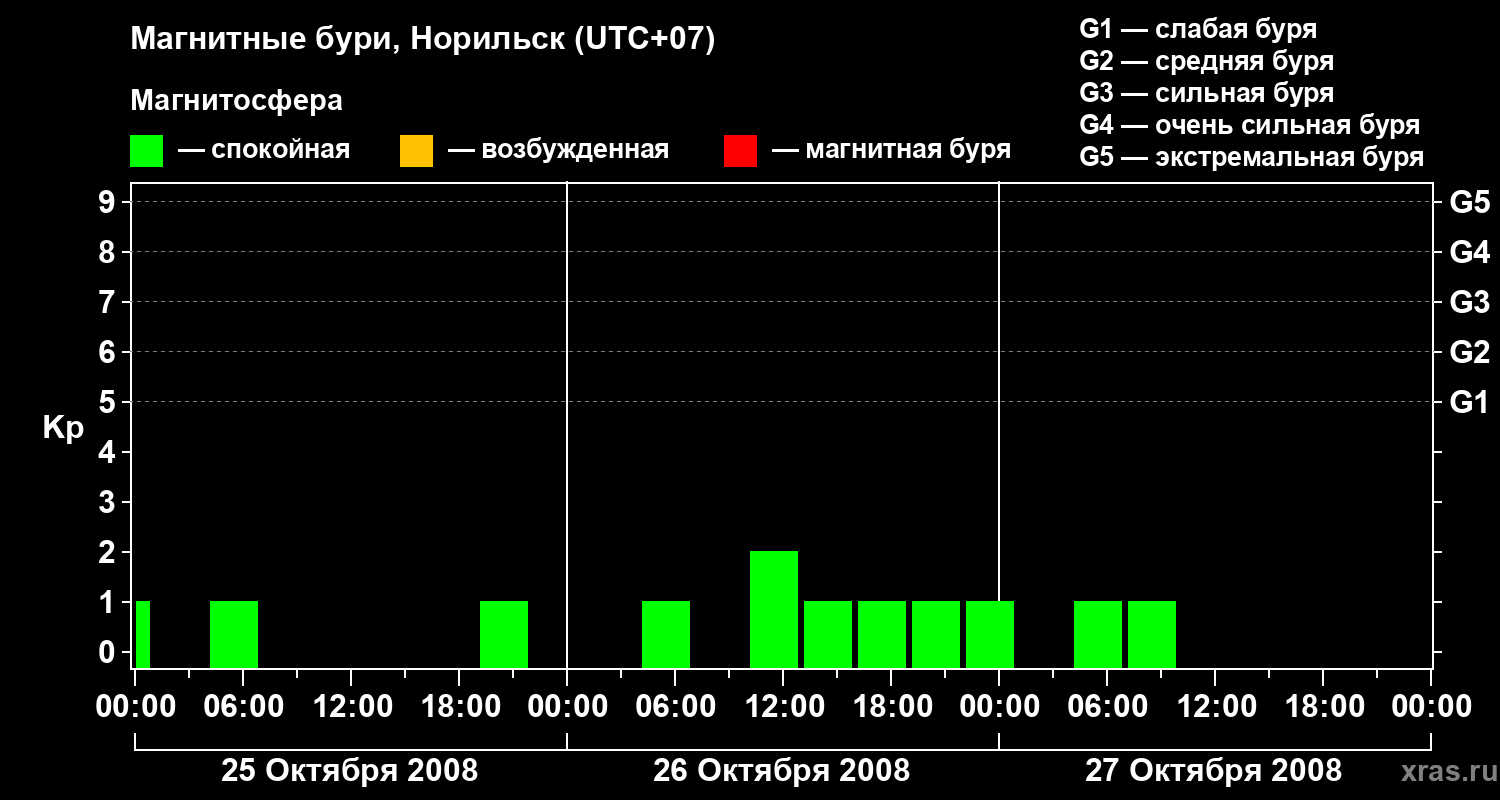Click the green 'спокойная' legend swatch
This screenshot has height=800, width=1500.
point(147,151)
